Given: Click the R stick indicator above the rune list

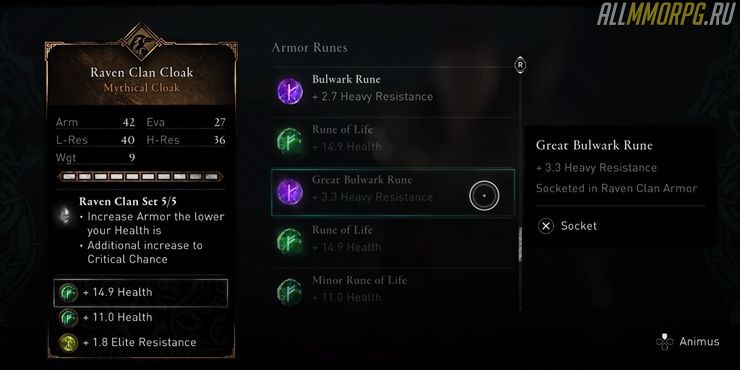Looking at the screenshot, I should (x=520, y=65).
